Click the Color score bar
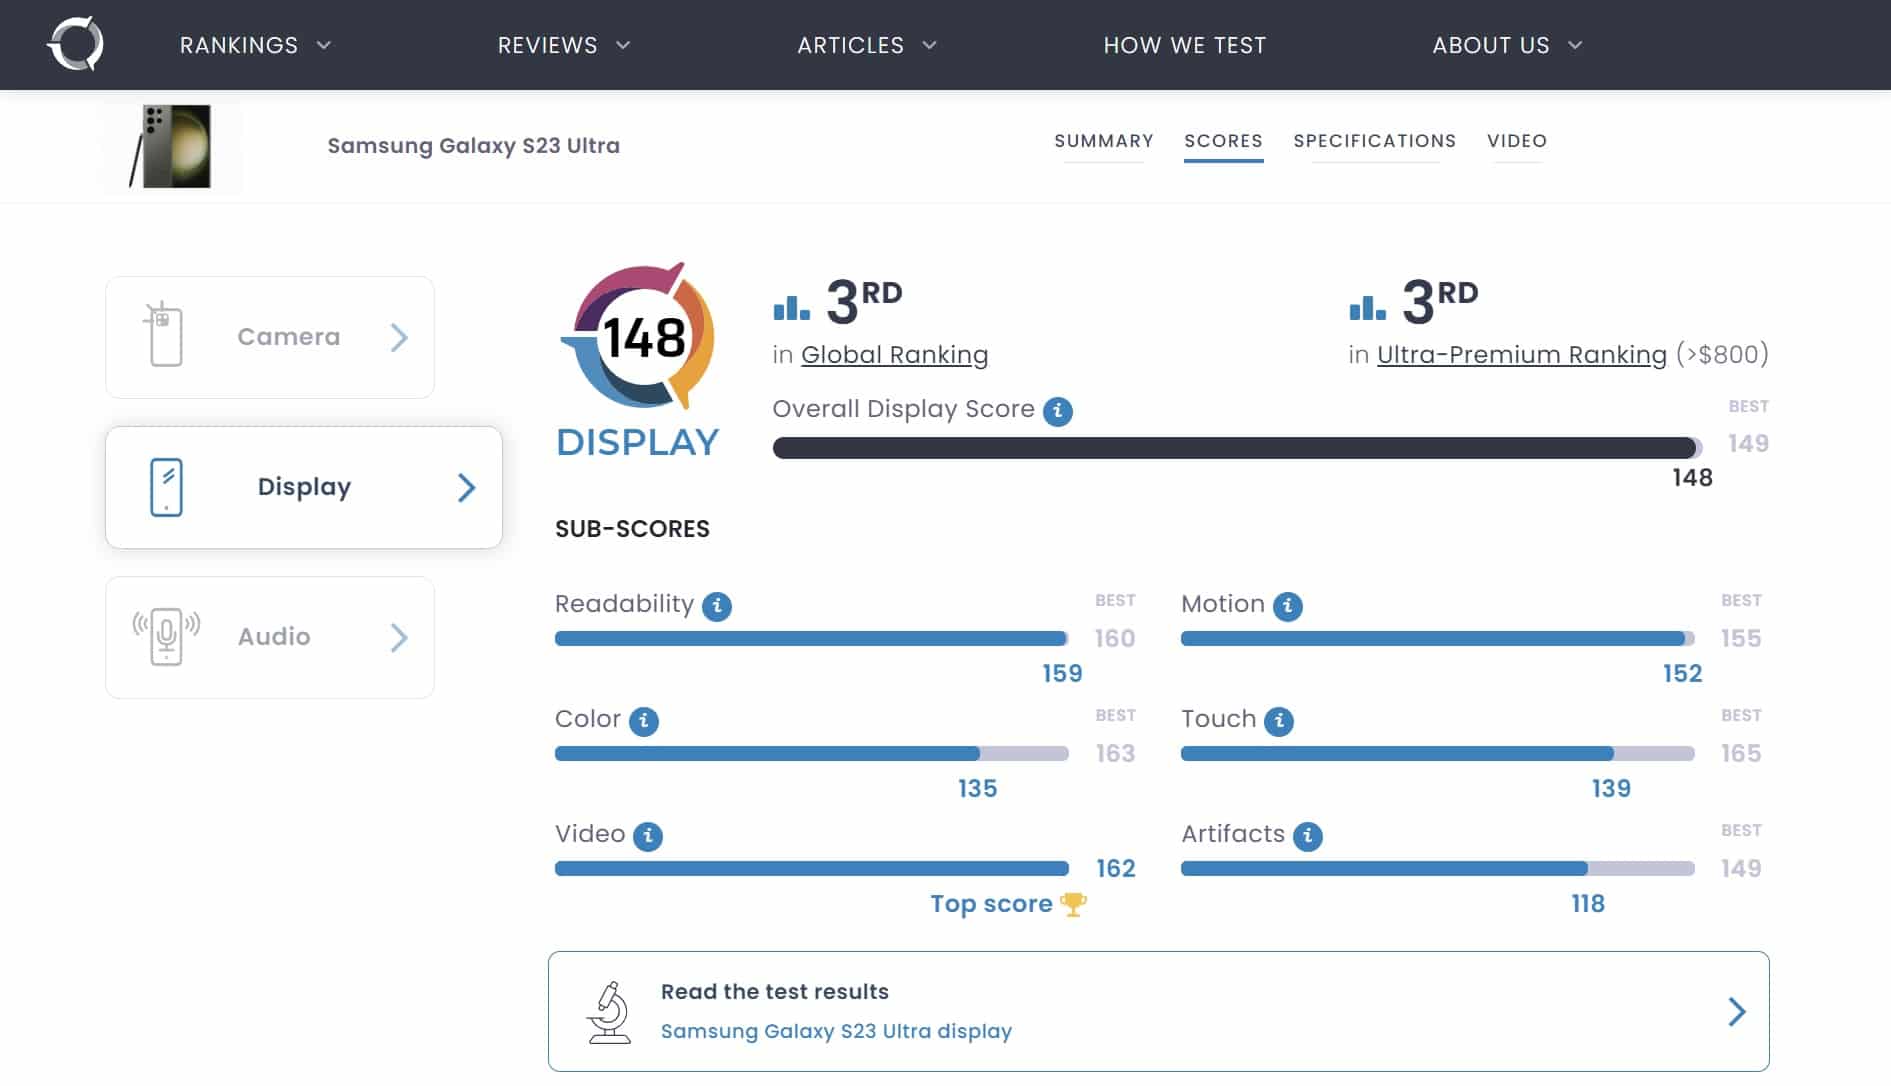 tap(811, 754)
